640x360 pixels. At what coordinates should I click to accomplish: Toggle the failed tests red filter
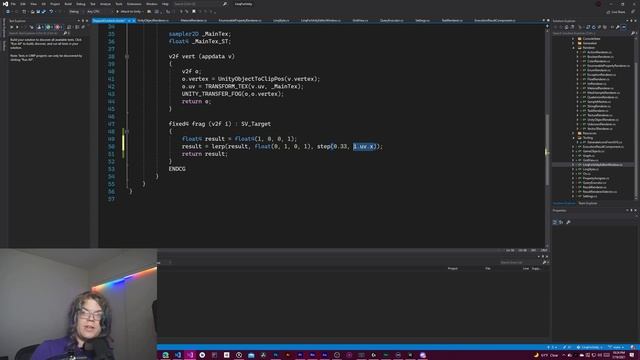click(x=57, y=27)
